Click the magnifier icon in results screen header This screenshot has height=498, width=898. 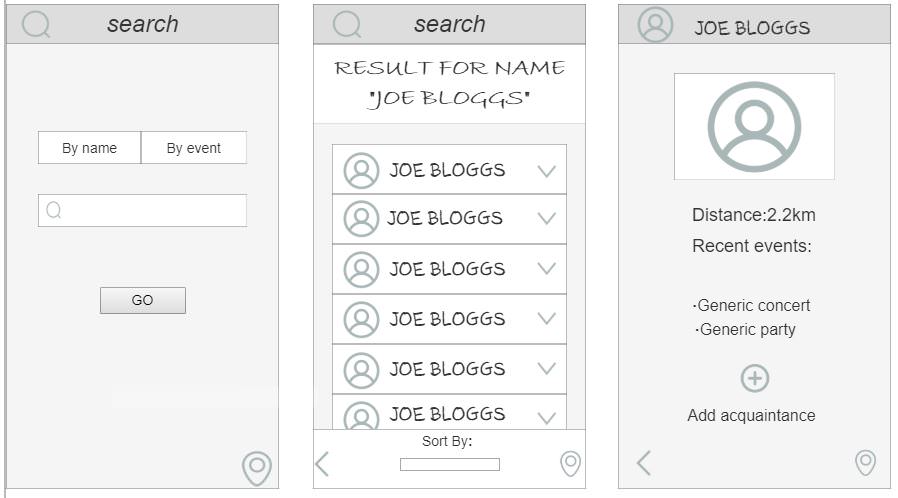pos(347,25)
